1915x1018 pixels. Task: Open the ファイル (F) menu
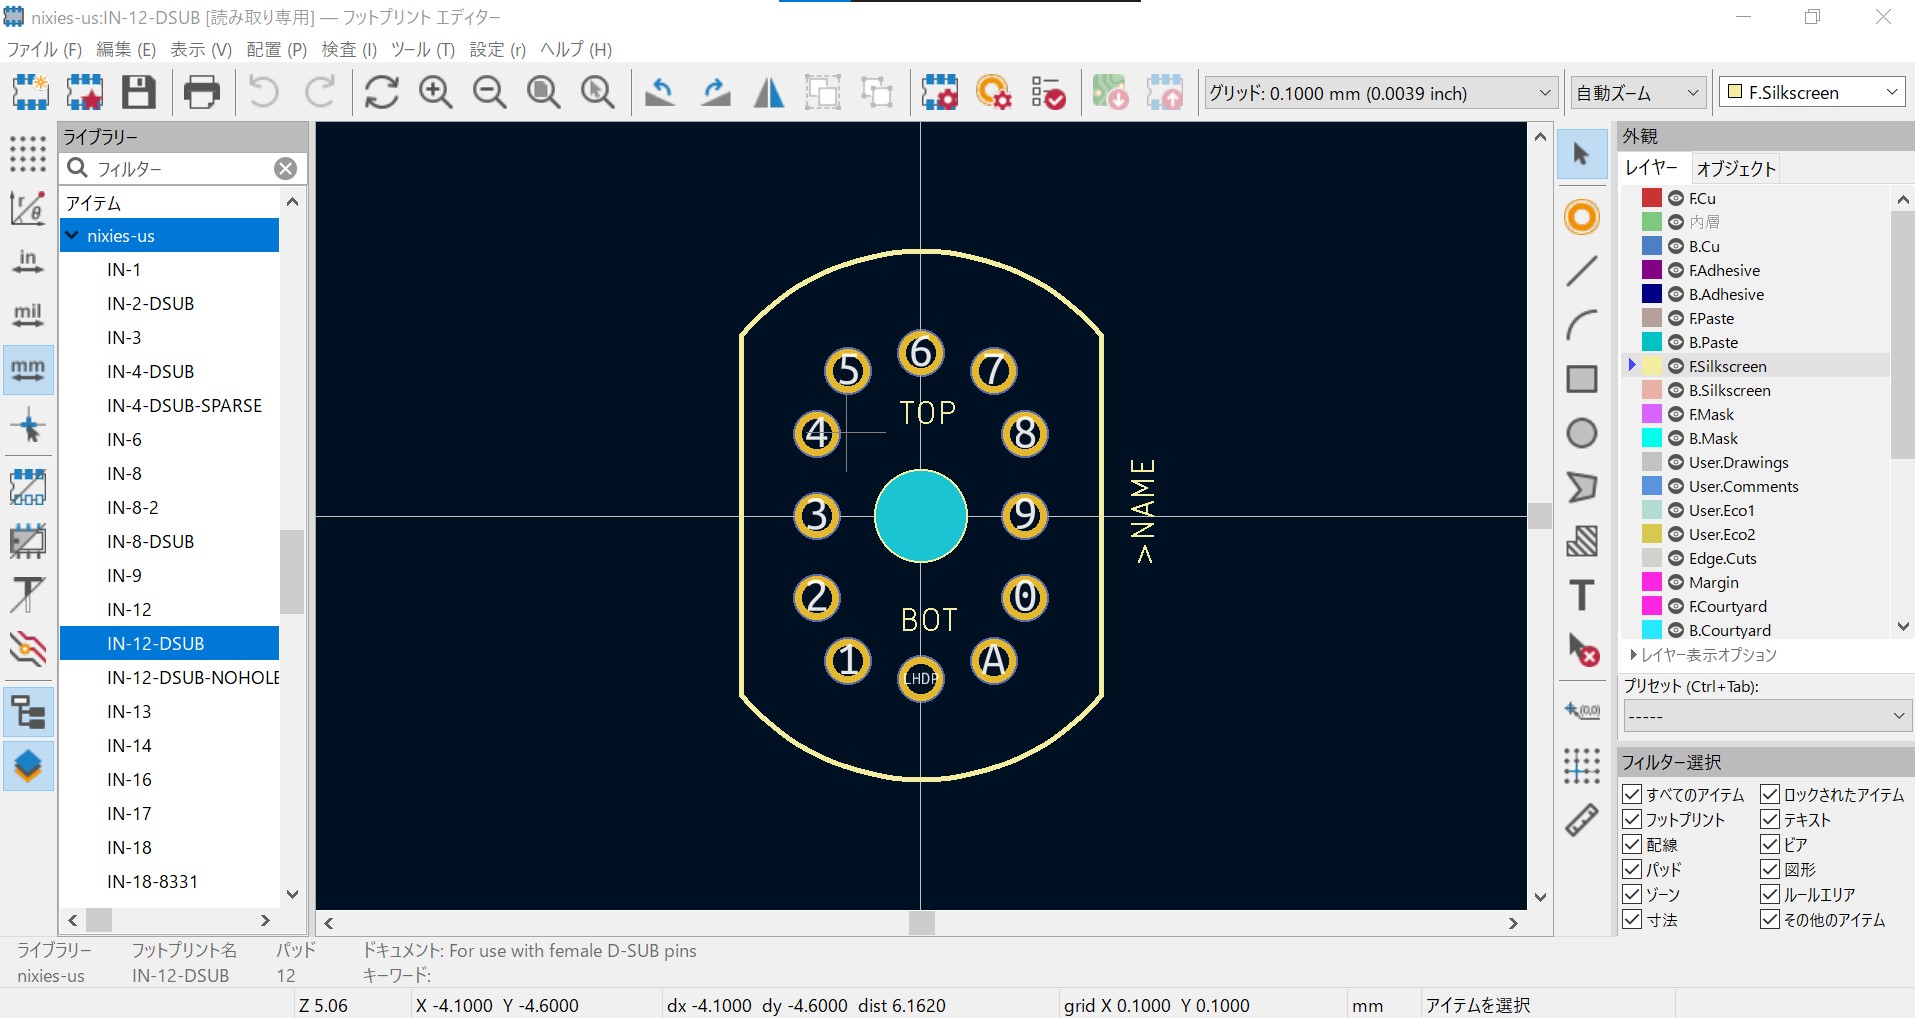point(44,49)
